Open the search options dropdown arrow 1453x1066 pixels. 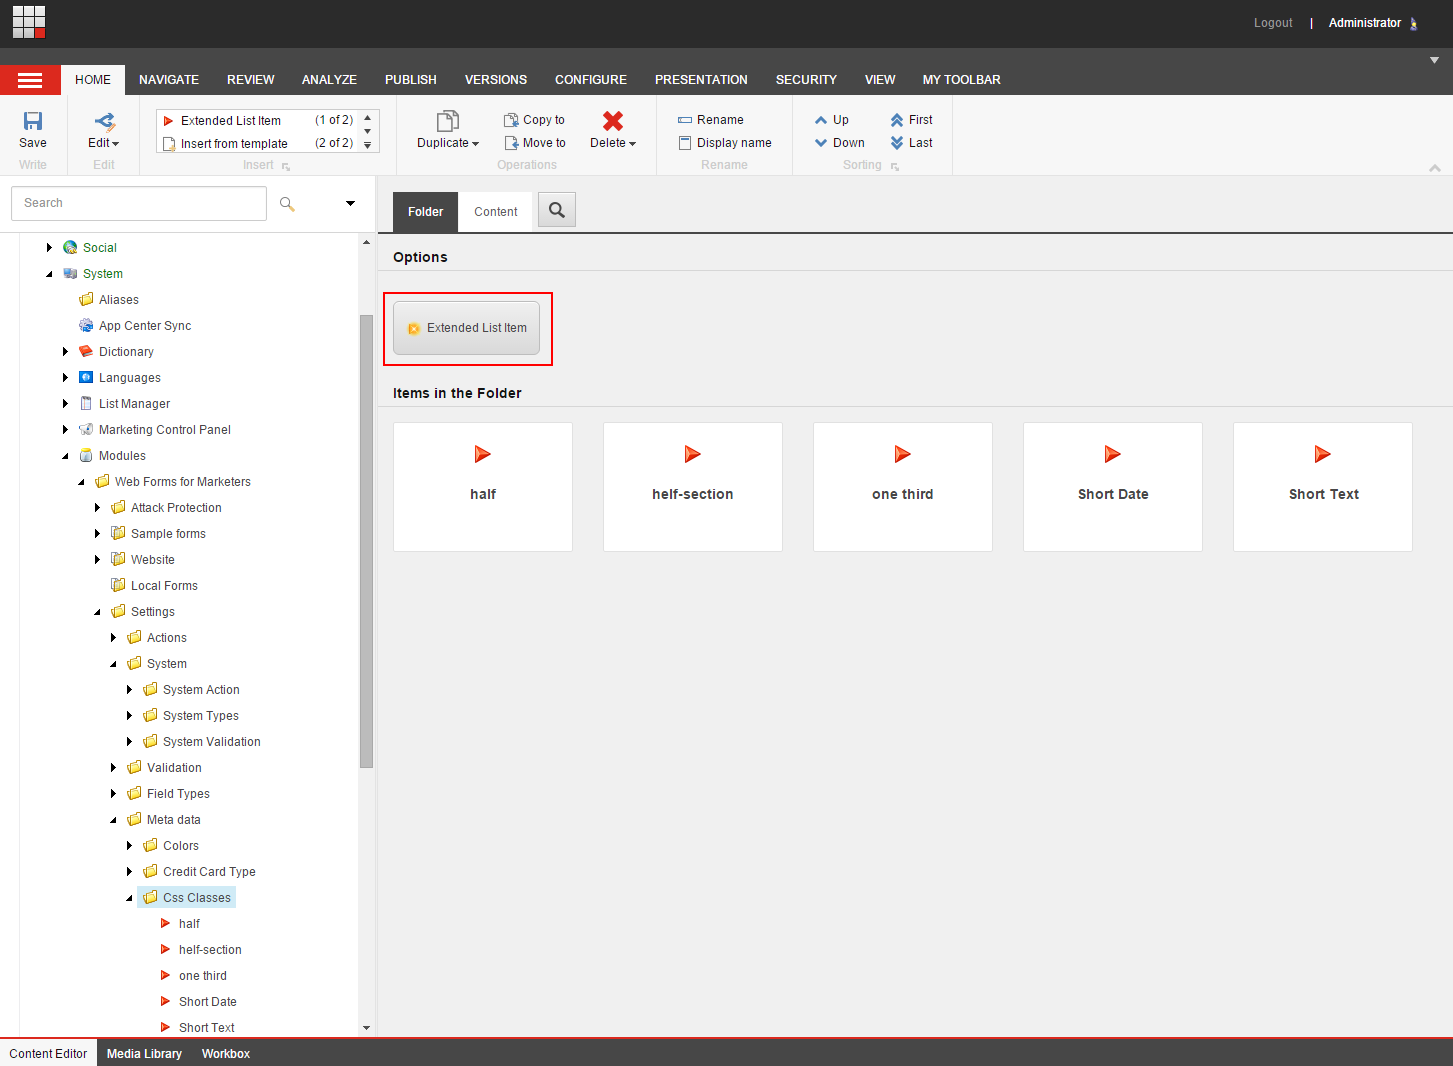(350, 203)
